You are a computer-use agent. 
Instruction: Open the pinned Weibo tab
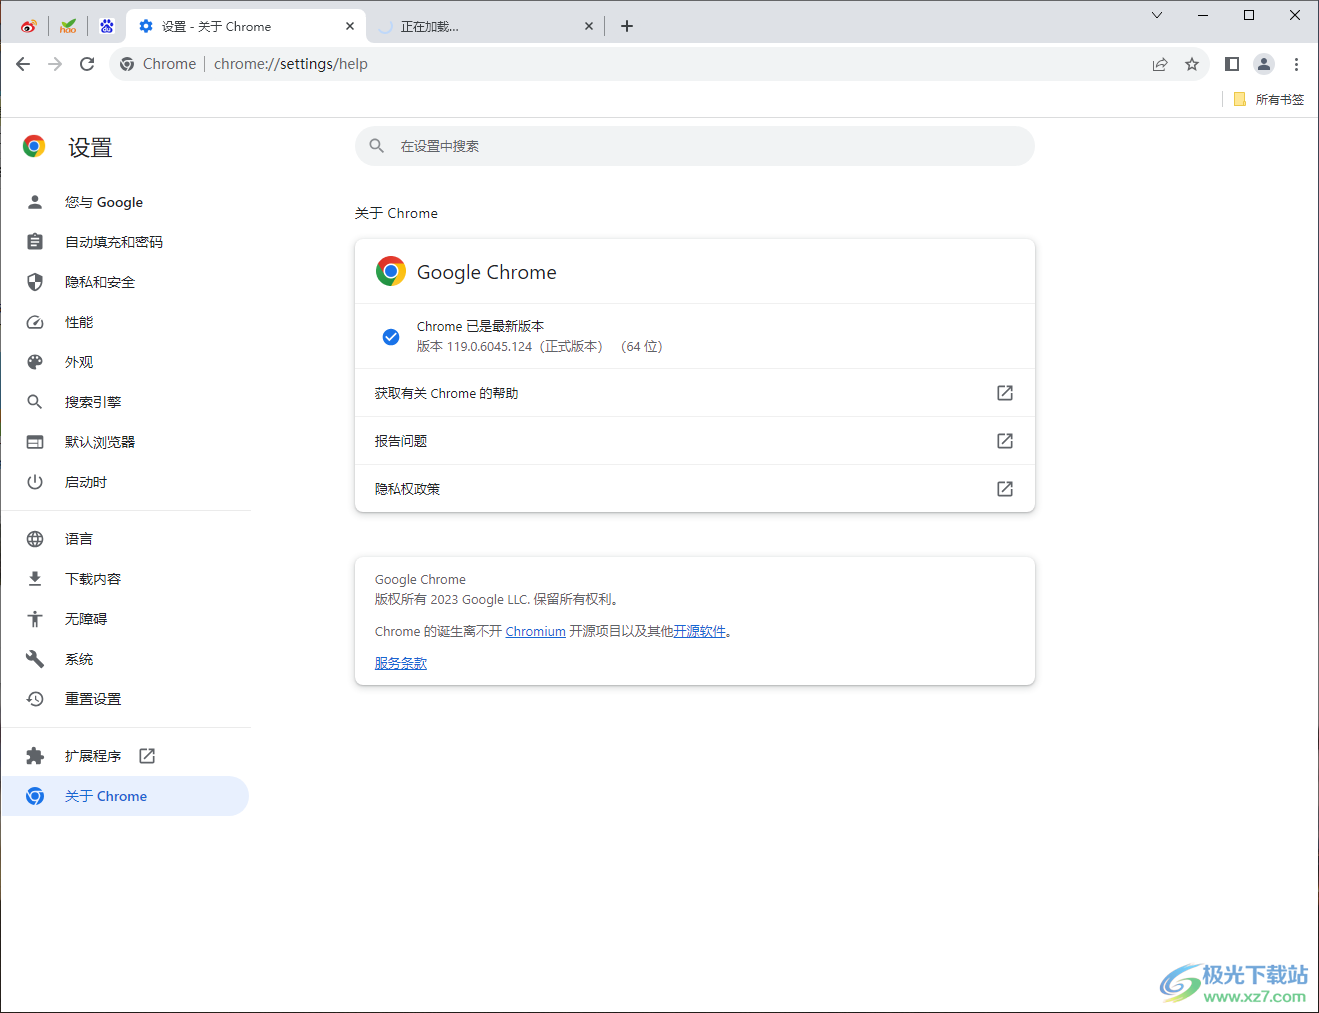[x=28, y=26]
